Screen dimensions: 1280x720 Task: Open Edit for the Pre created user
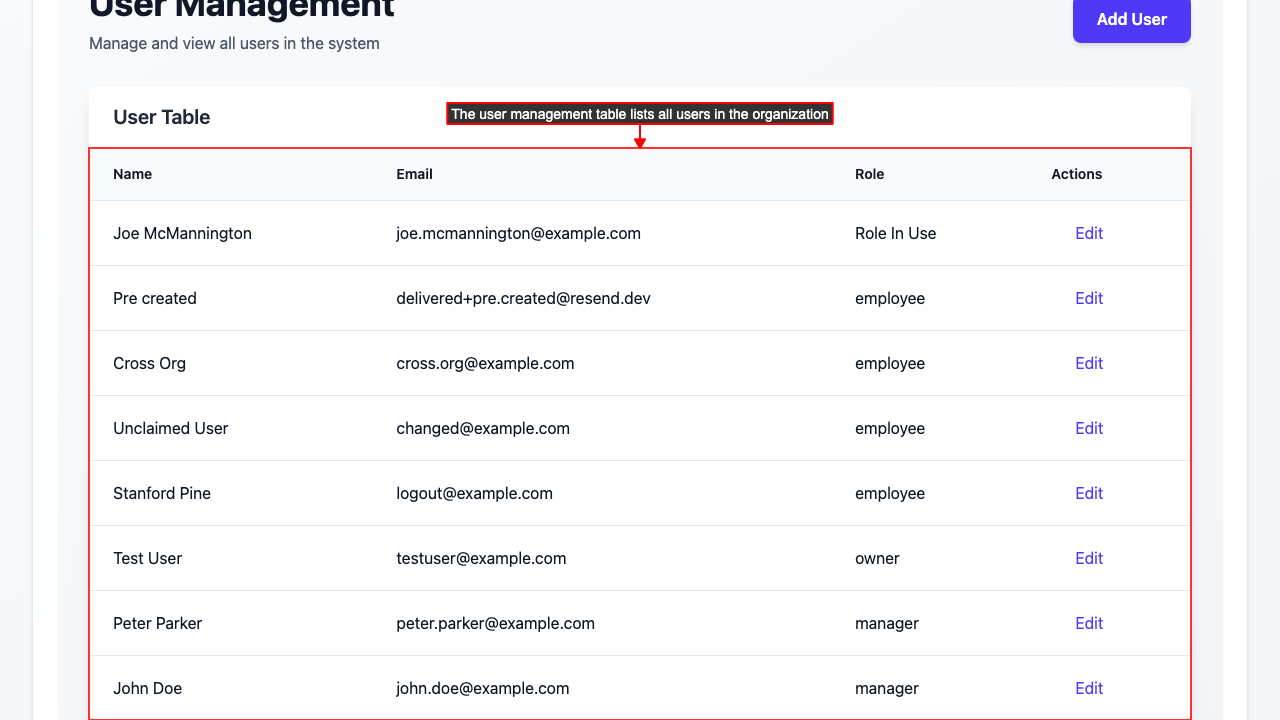click(x=1089, y=298)
